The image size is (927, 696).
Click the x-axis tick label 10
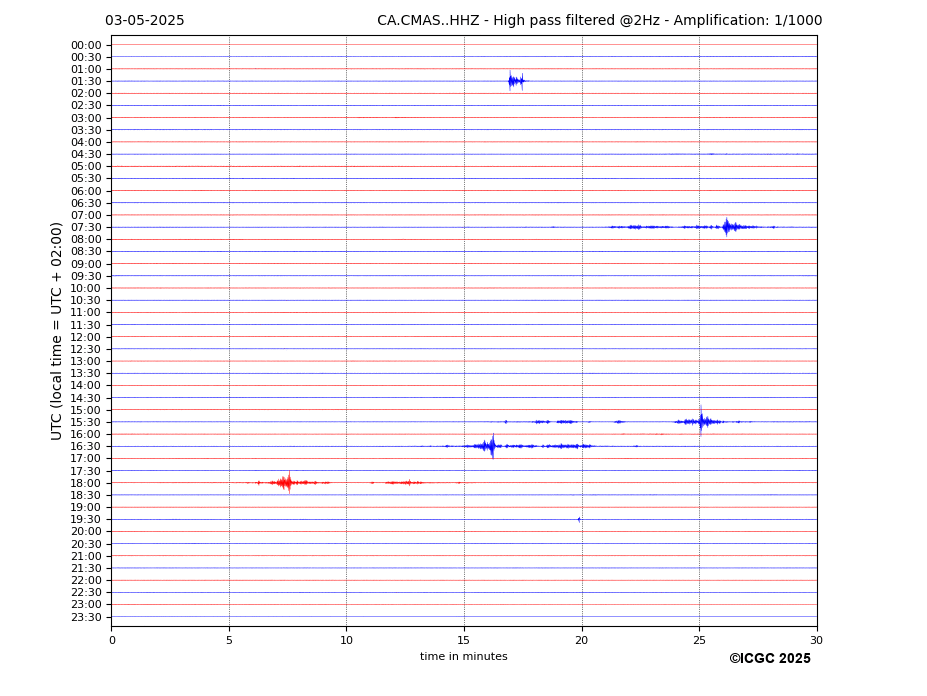coord(346,640)
